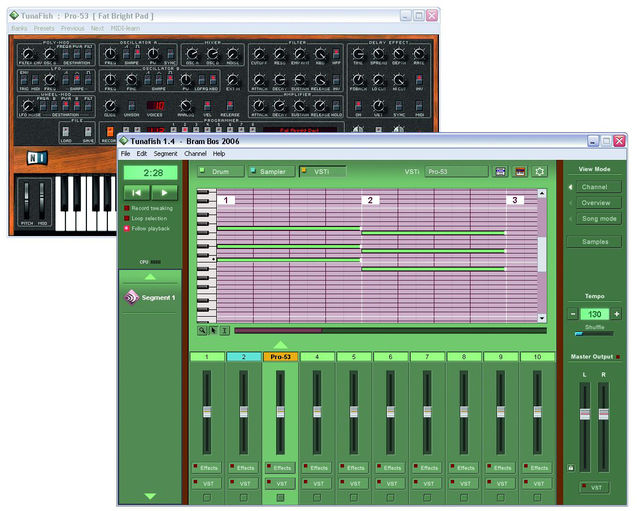Open Effects for channel 10
640x511 pixels.
[x=538, y=468]
